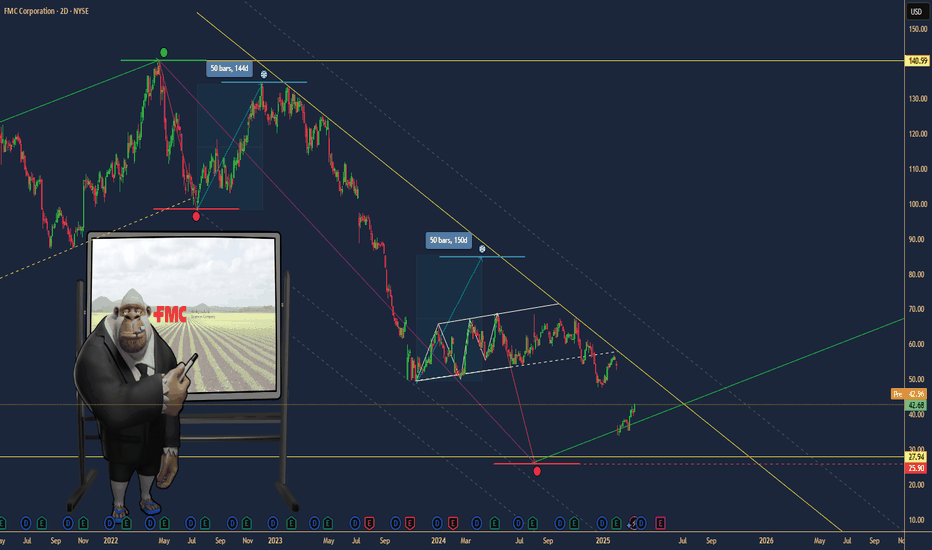The image size is (932, 550).
Task: Click the snowflake icon beside '50 bars, 150d'
Action: click(x=482, y=249)
